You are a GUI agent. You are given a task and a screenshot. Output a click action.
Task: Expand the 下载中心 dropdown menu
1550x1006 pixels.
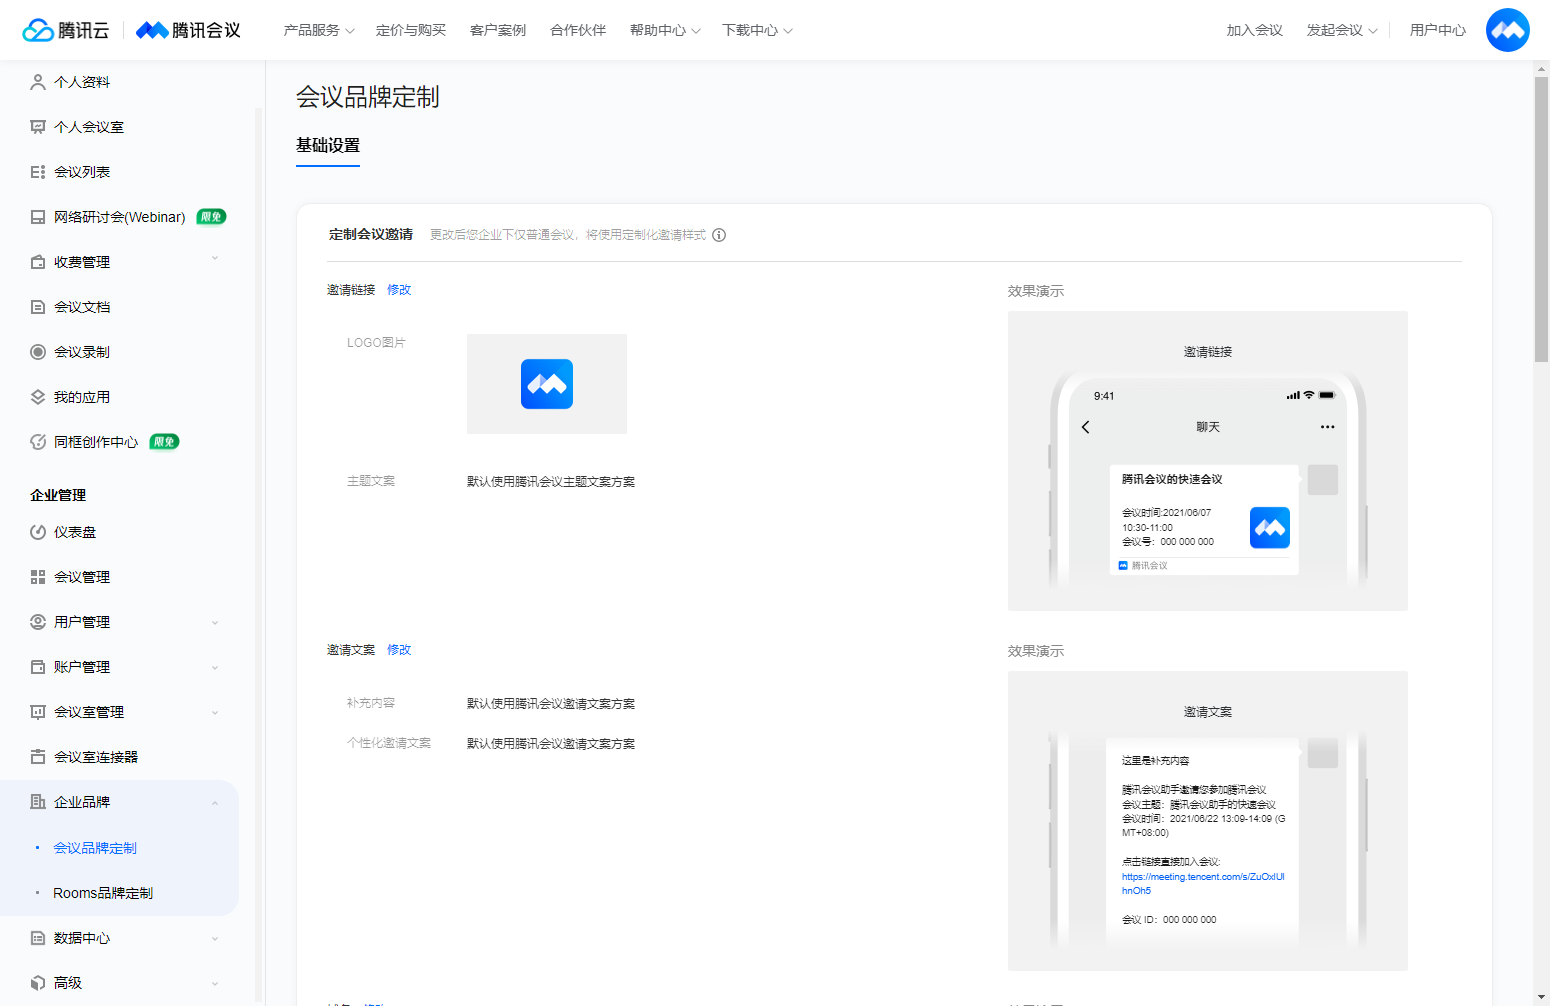pos(757,30)
